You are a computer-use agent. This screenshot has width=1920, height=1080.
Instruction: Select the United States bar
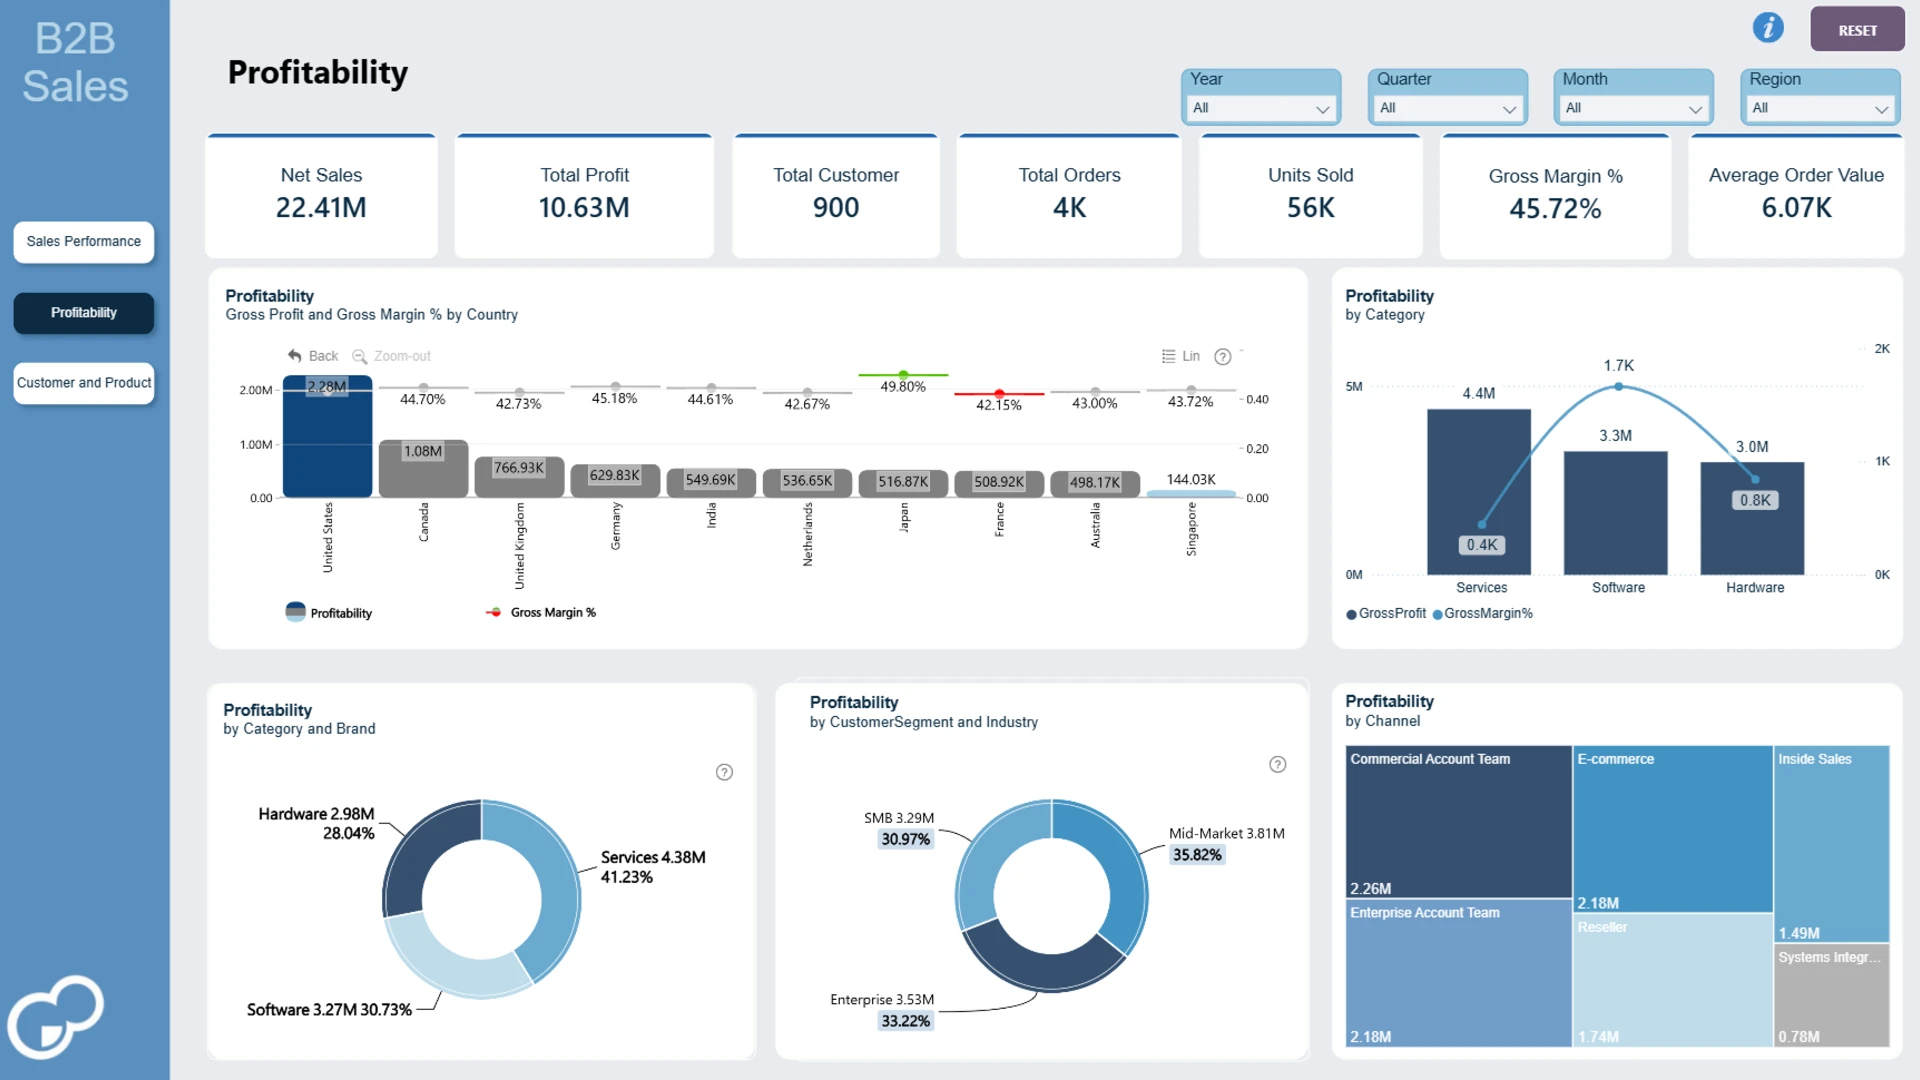point(327,436)
